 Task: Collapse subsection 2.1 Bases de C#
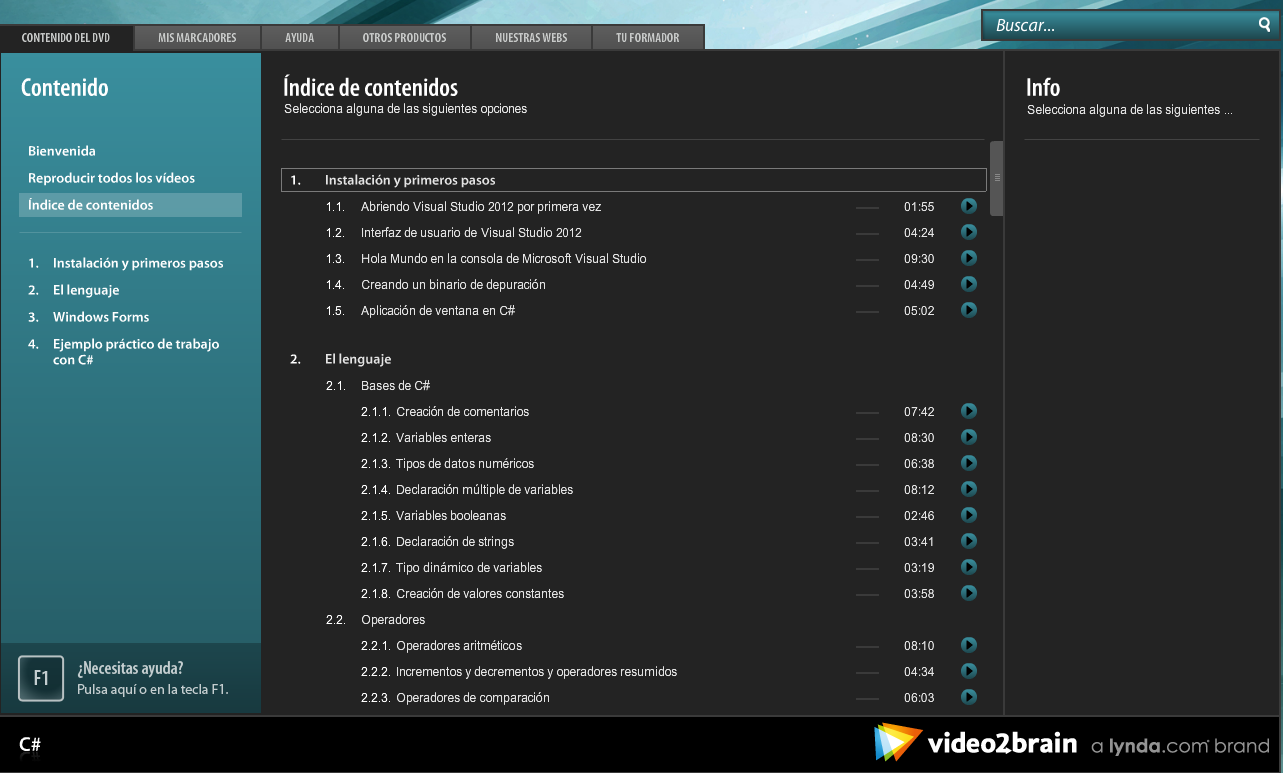point(395,385)
